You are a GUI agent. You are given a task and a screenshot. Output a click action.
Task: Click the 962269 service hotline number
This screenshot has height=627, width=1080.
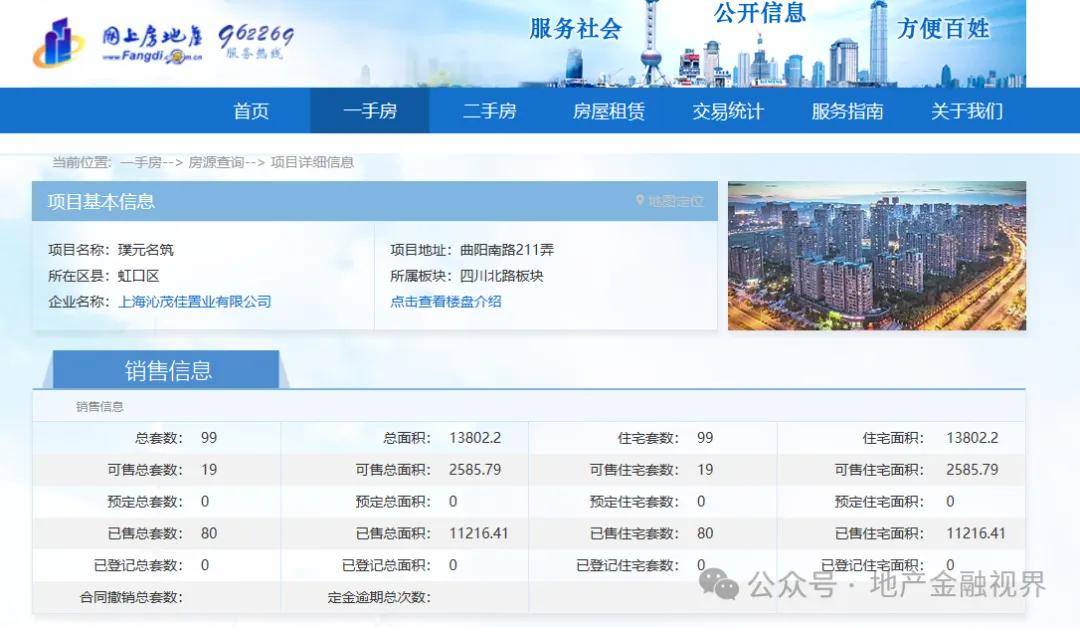click(256, 37)
